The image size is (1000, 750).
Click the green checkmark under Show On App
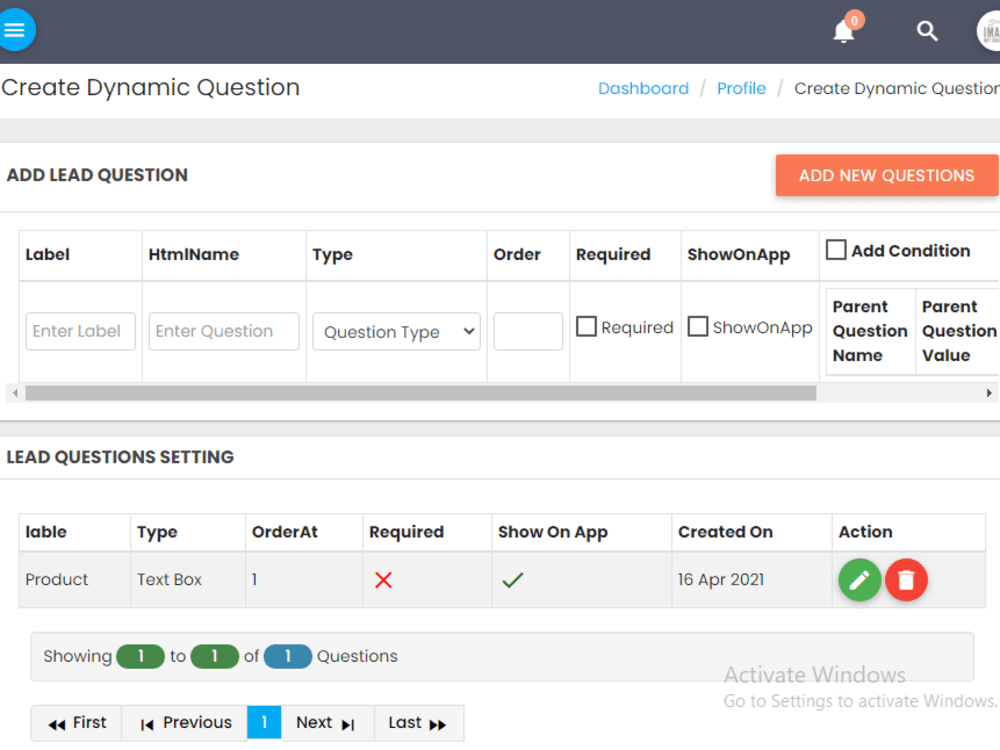(x=513, y=580)
